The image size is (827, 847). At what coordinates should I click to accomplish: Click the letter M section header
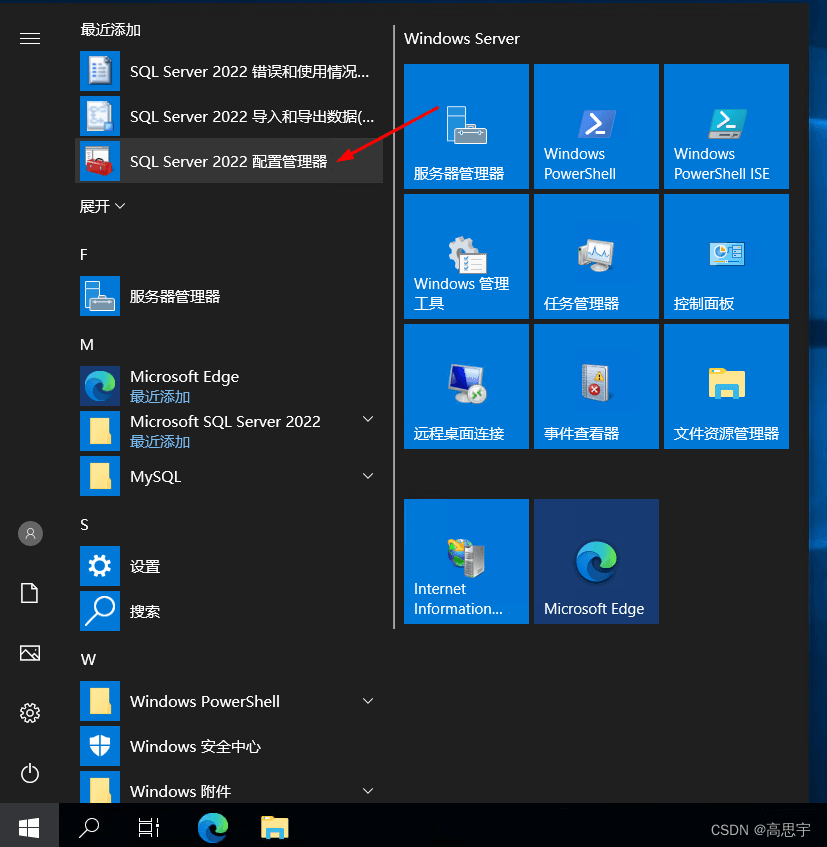point(87,345)
